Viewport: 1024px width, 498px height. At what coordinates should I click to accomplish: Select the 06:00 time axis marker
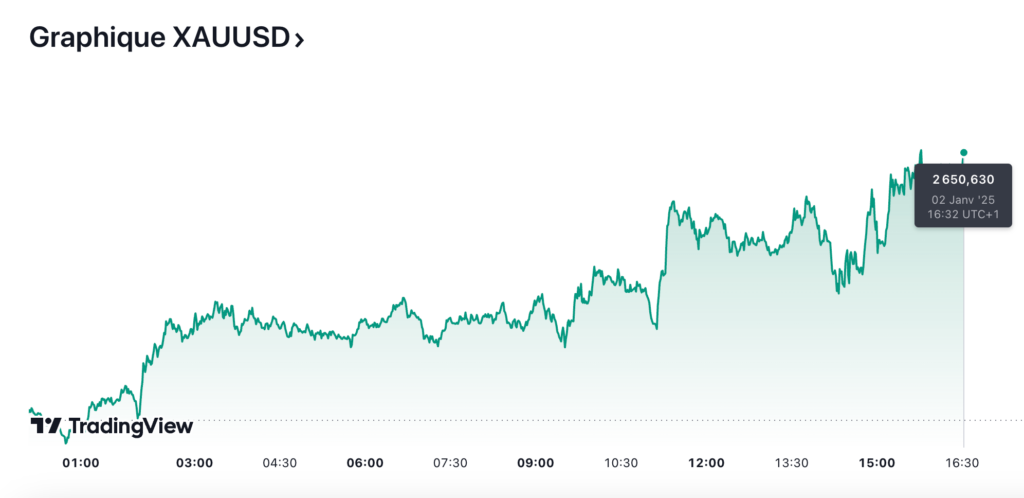pyautogui.click(x=365, y=463)
